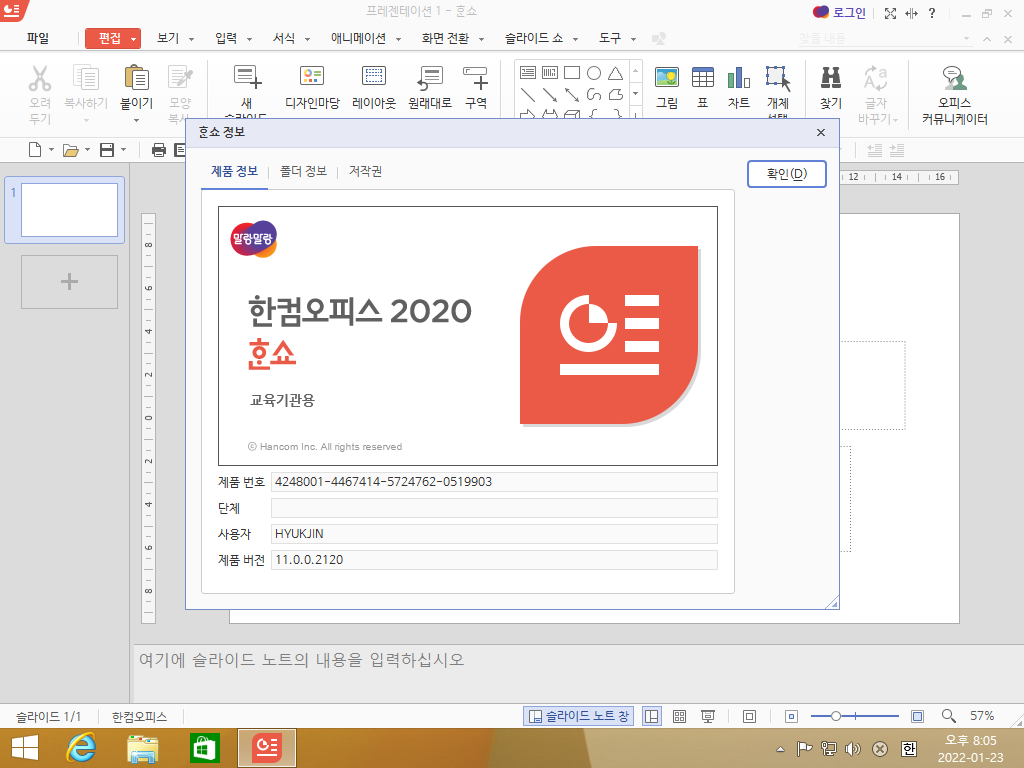
Task: Select the rectangle shape in shape gallery
Action: point(572,72)
